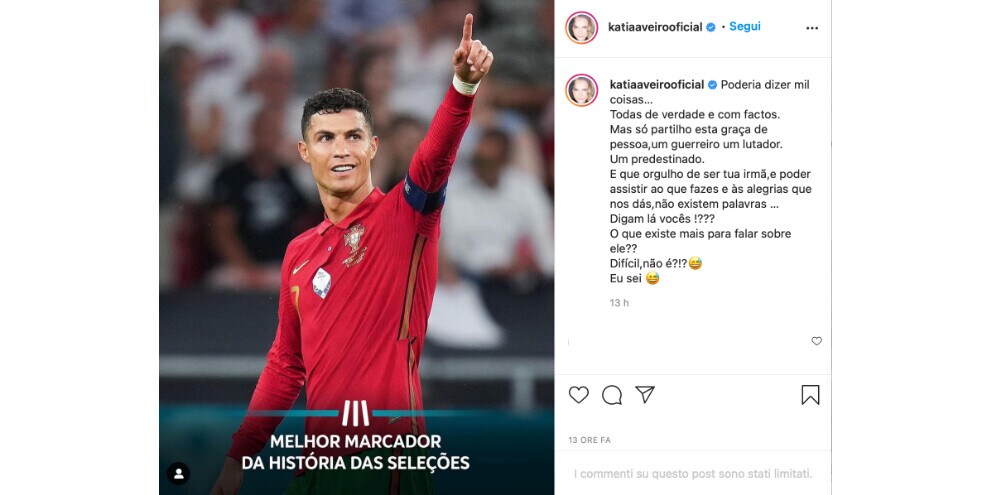The width and height of the screenshot is (990, 495).
Task: Share the post via paper plane icon
Action: coord(645,395)
